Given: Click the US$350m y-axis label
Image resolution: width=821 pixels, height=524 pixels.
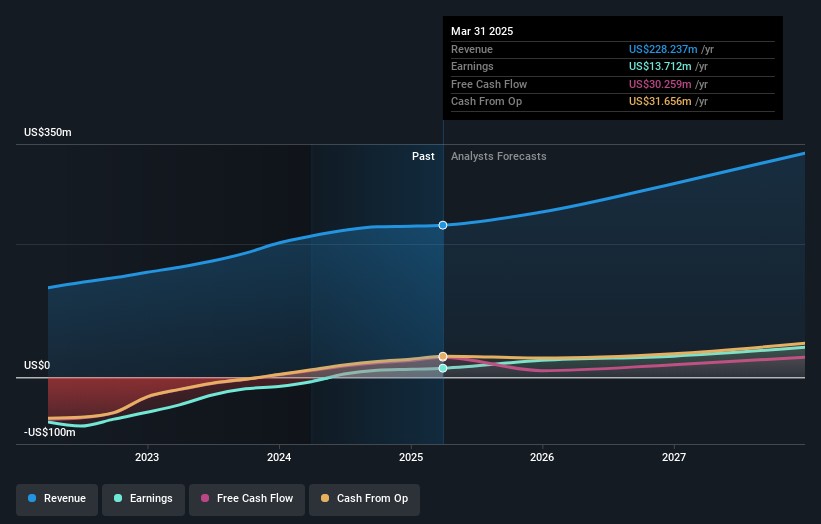Looking at the screenshot, I should pos(48,132).
